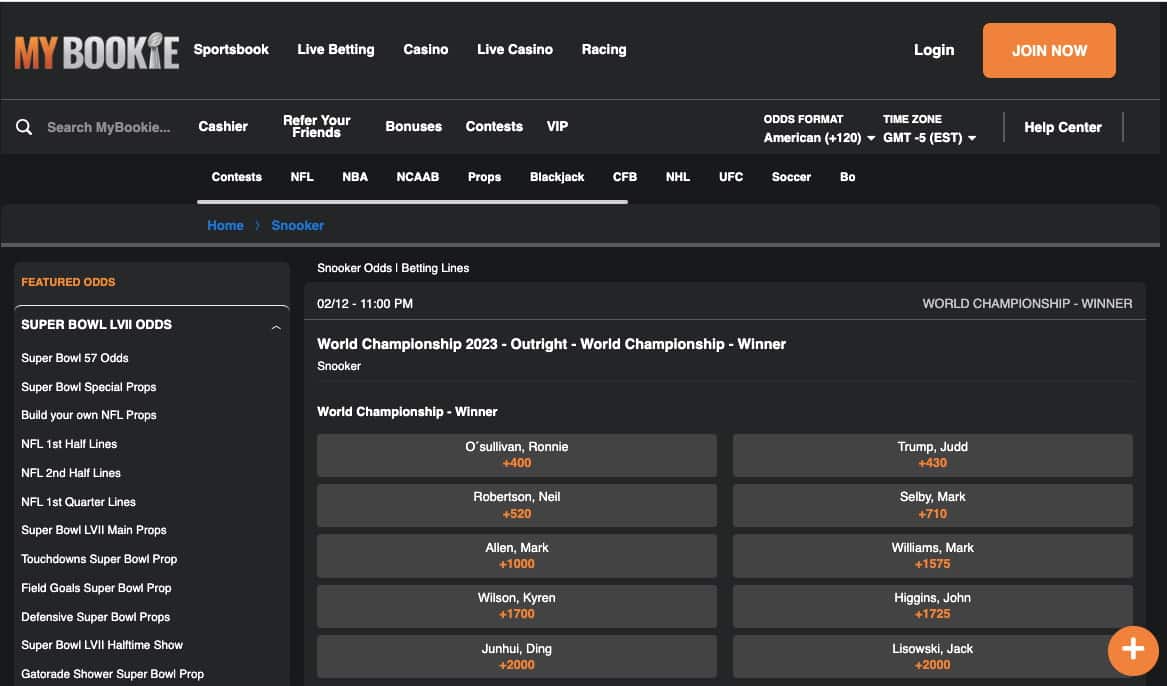
Task: Click the JOIN NOW button
Action: 1049,51
